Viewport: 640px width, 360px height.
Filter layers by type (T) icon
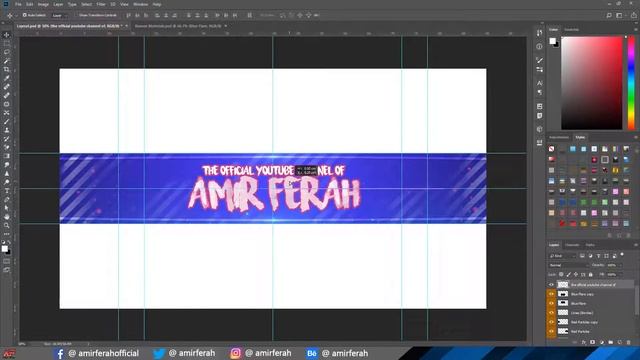tap(598, 256)
